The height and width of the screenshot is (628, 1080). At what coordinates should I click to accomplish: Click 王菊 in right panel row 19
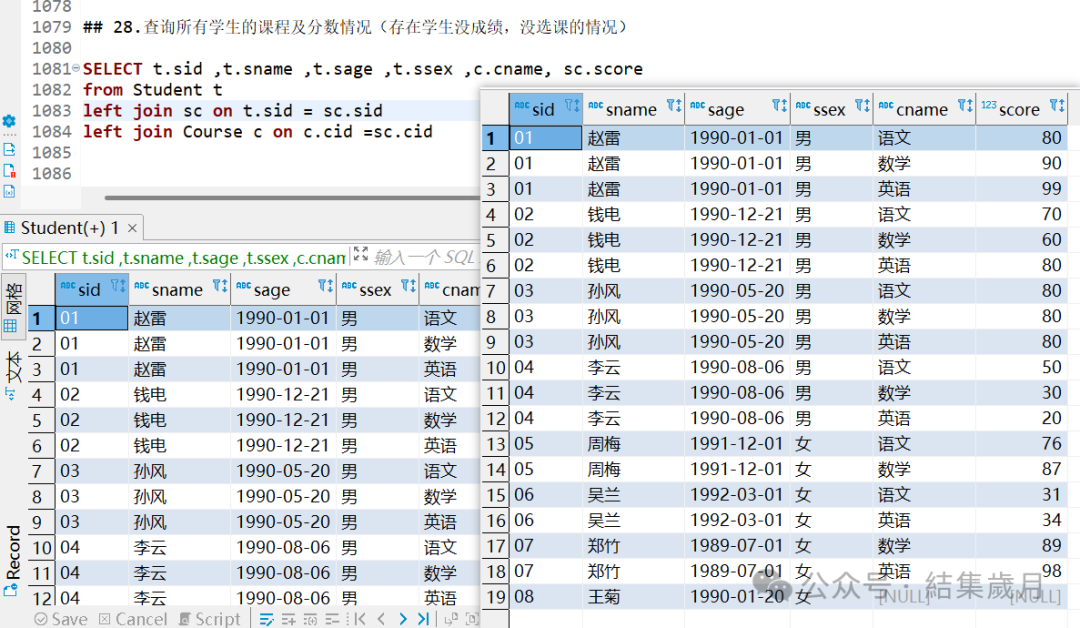604,597
